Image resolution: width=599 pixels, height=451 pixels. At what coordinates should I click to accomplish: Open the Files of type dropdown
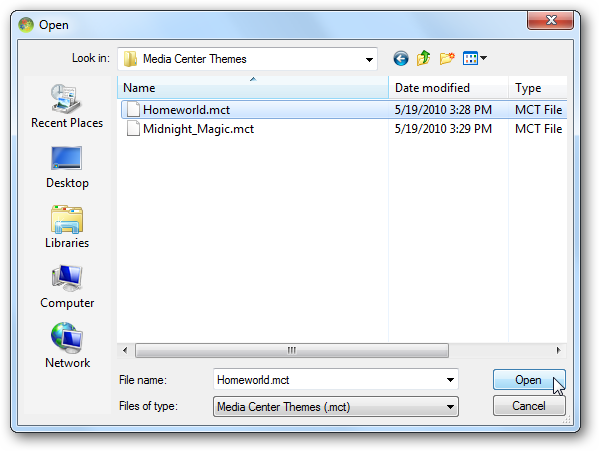pos(336,407)
